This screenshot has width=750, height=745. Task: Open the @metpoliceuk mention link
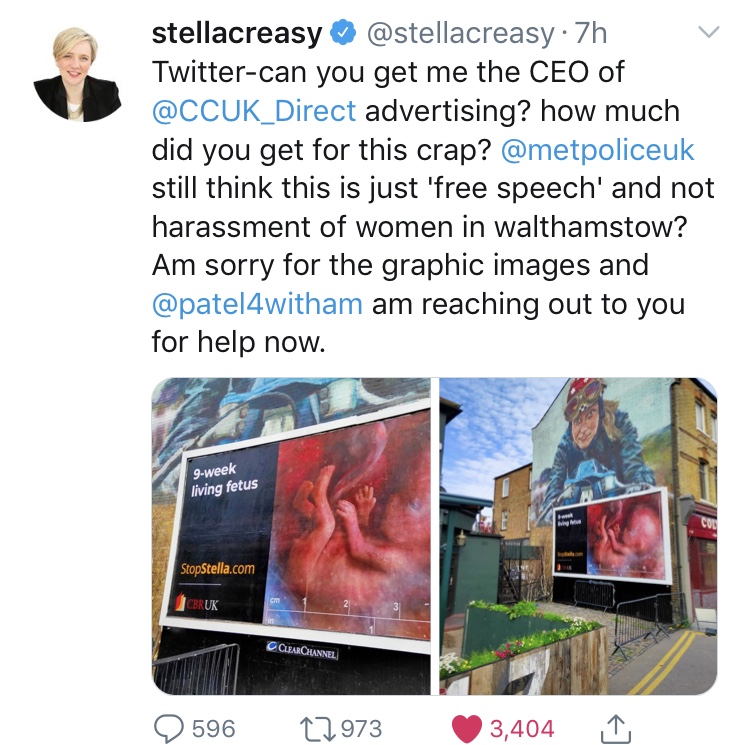[597, 150]
